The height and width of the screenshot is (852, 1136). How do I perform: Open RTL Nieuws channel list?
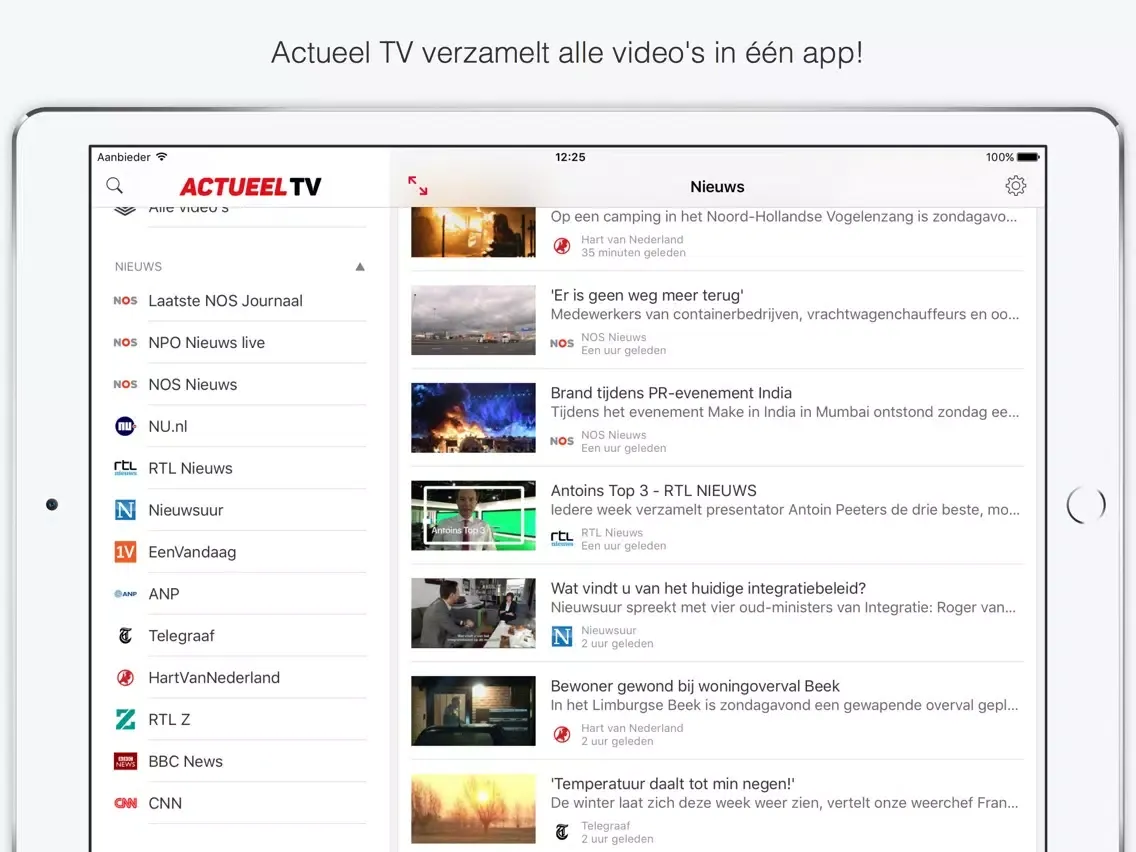pyautogui.click(x=191, y=469)
